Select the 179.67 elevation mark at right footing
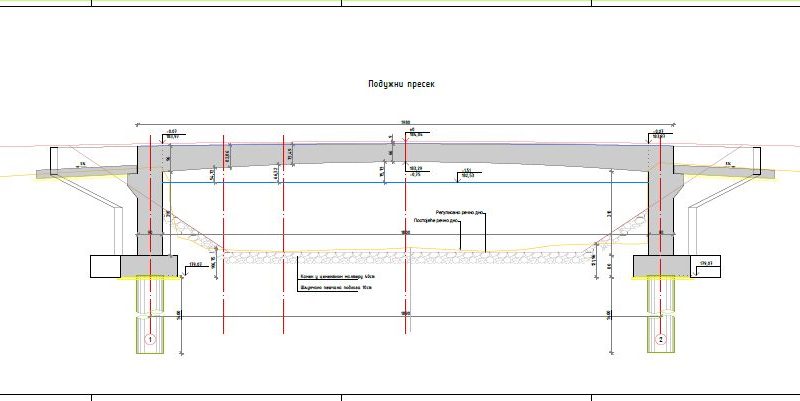Image resolution: width=800 pixels, height=401 pixels. click(706, 263)
